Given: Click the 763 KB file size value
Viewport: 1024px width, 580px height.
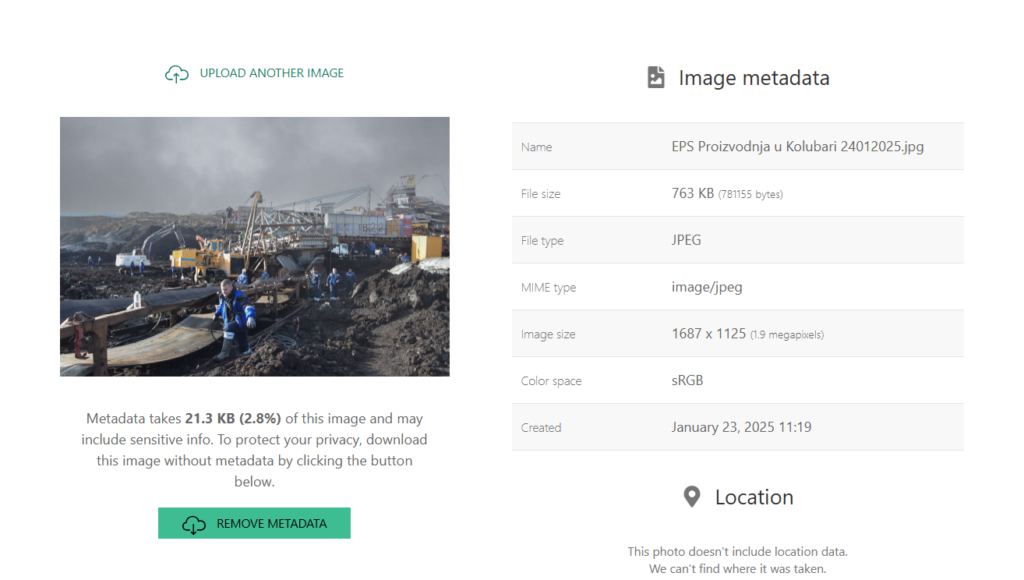Looking at the screenshot, I should click(x=693, y=193).
